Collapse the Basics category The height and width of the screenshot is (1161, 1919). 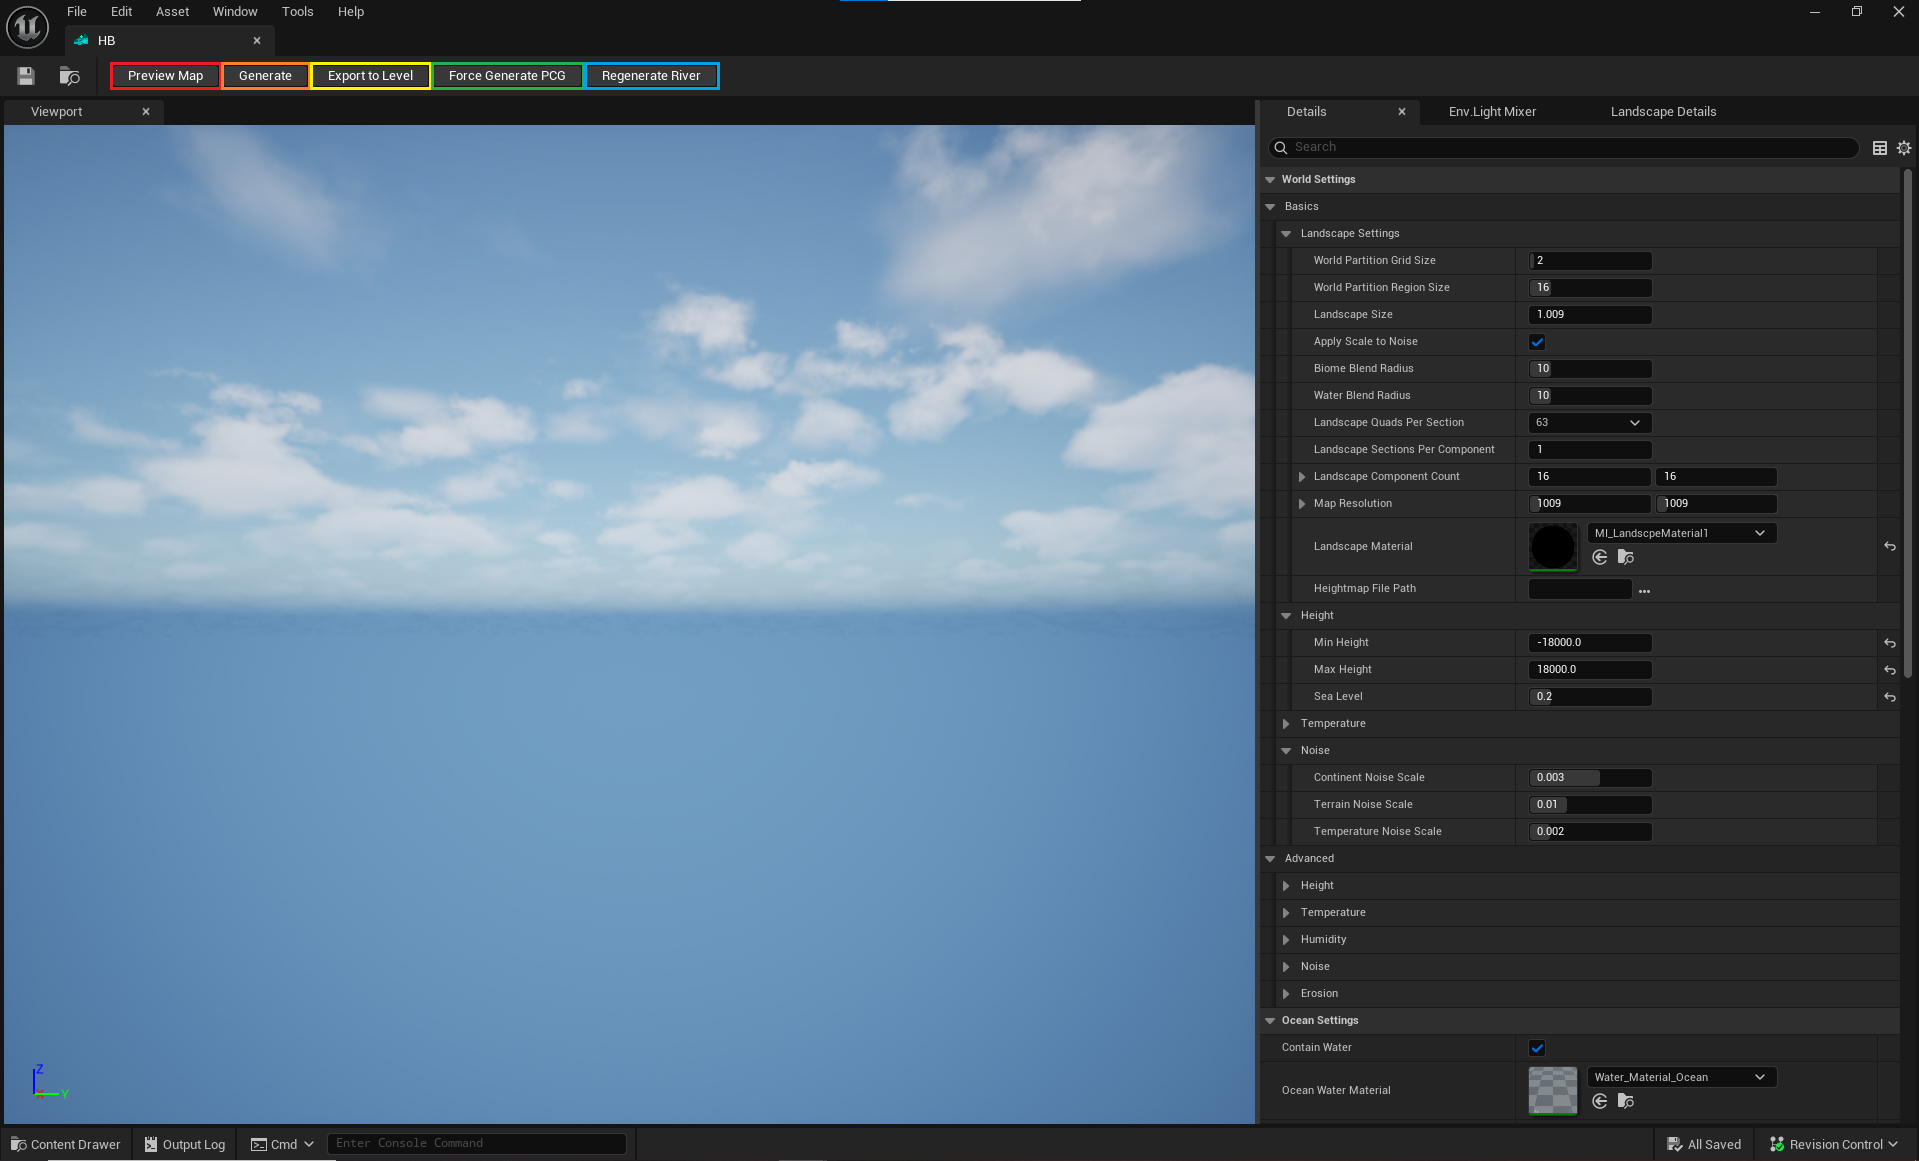pyautogui.click(x=1270, y=207)
